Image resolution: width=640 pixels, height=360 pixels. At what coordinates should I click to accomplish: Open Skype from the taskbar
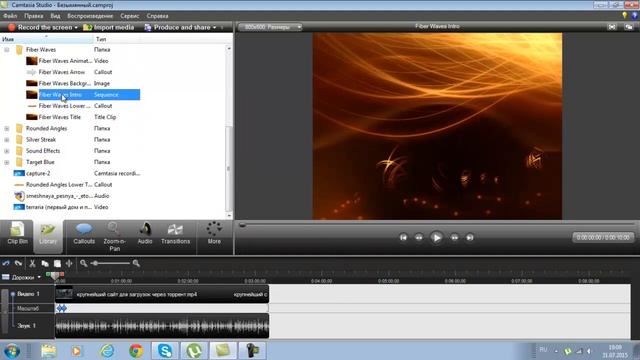[165, 351]
